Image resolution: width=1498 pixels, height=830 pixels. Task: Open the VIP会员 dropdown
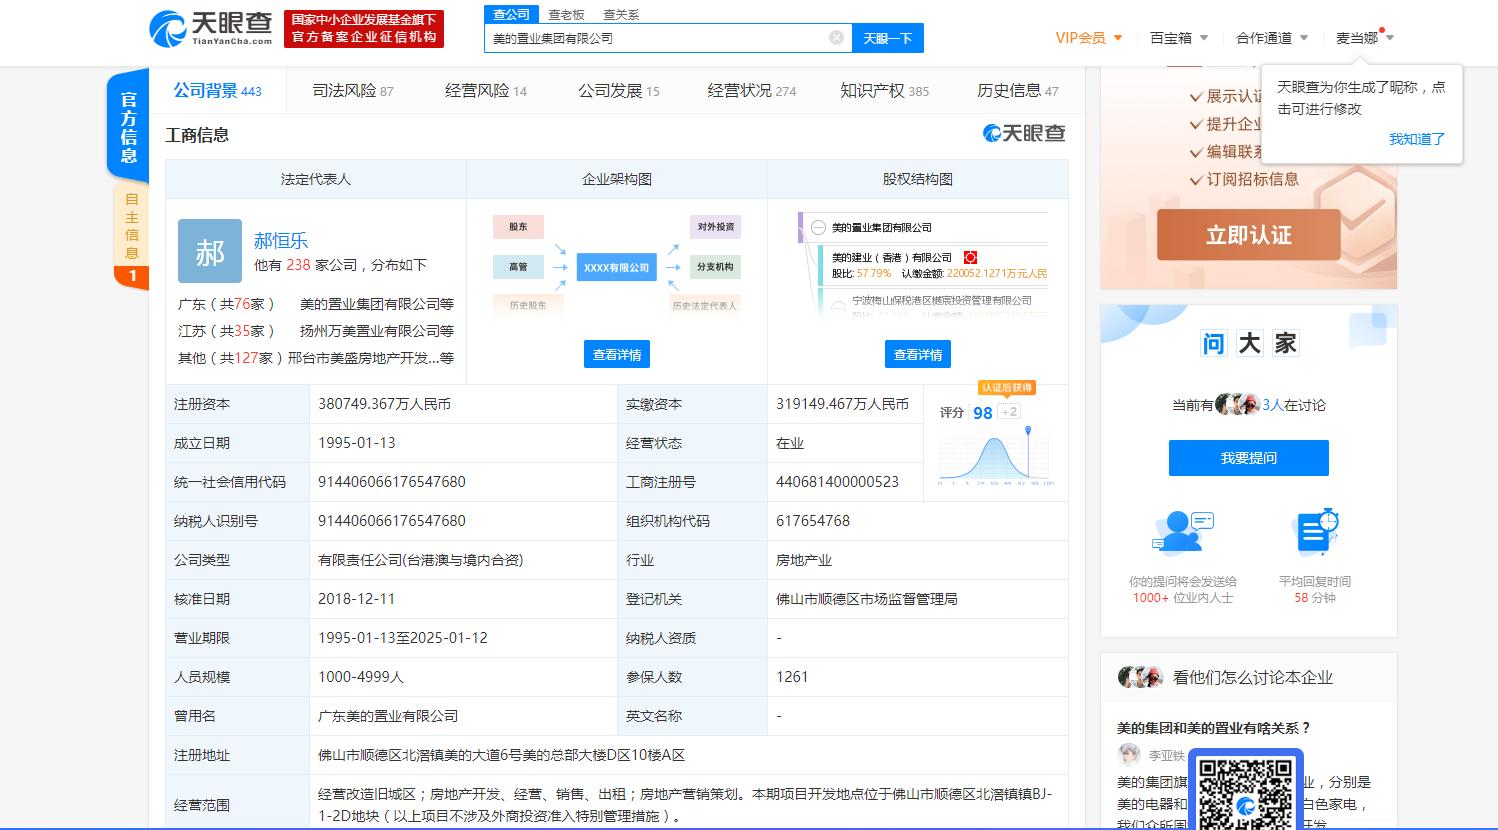pyautogui.click(x=1088, y=38)
